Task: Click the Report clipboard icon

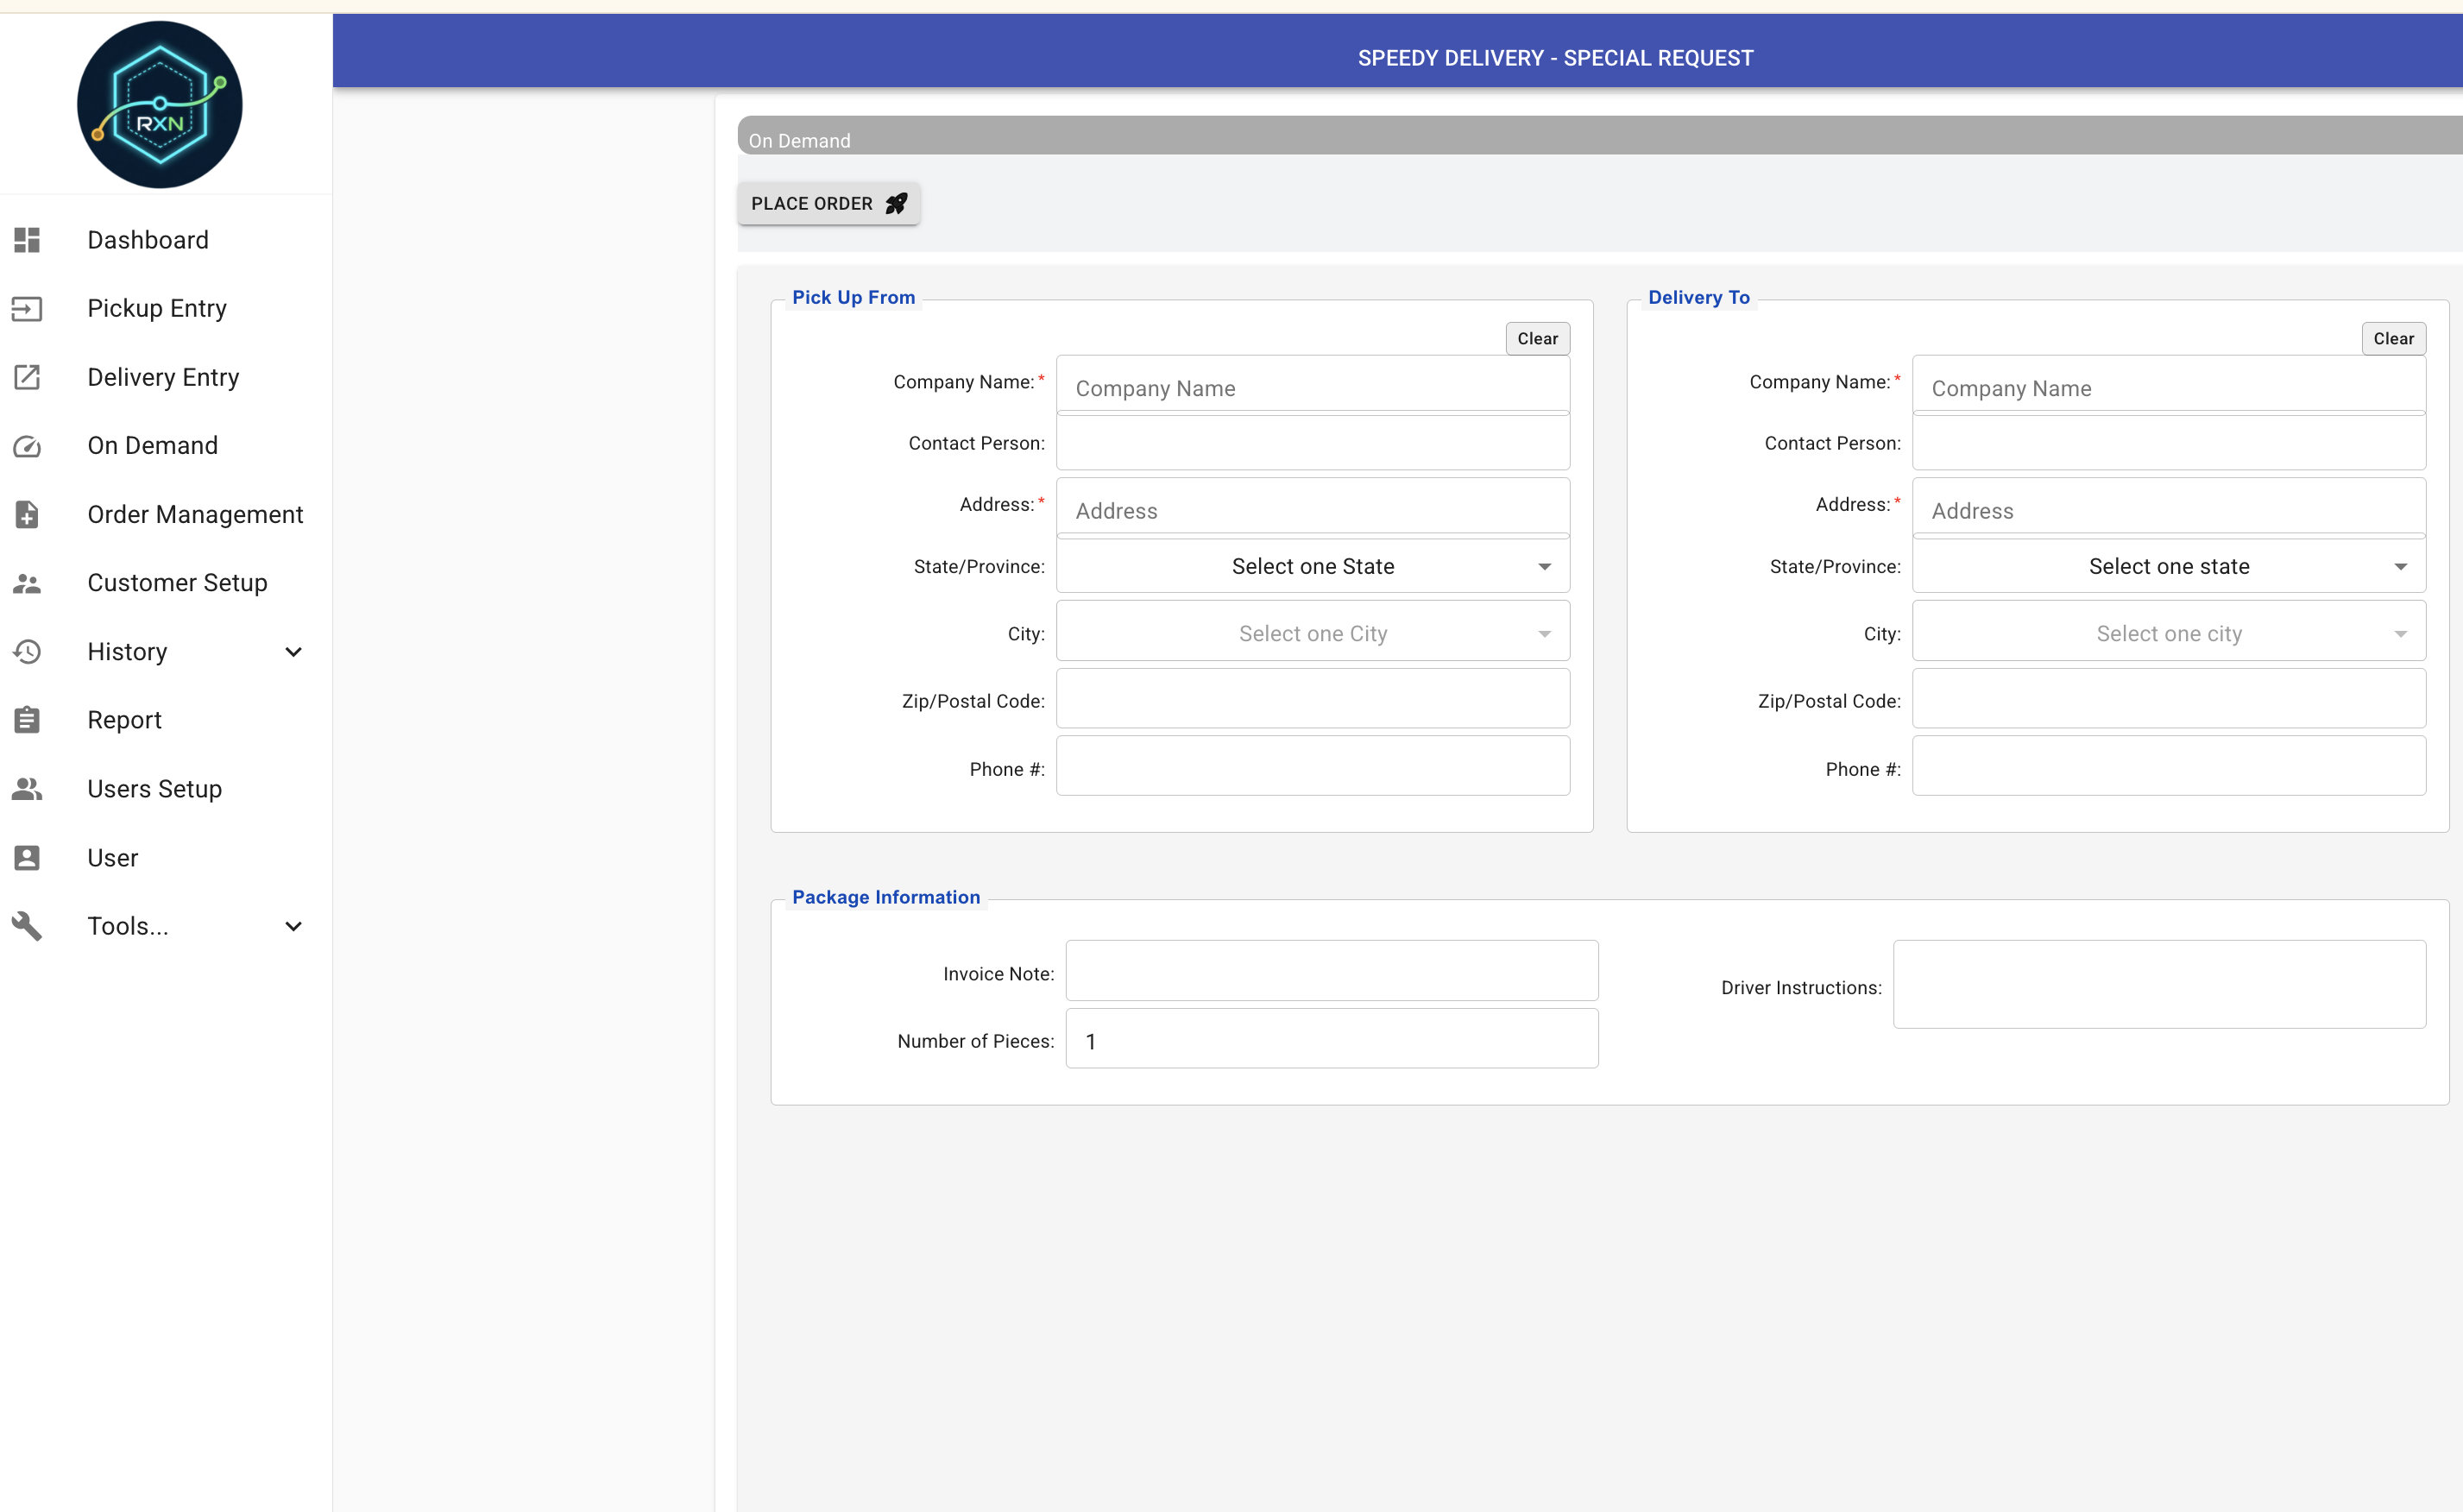Action: pos(27,720)
